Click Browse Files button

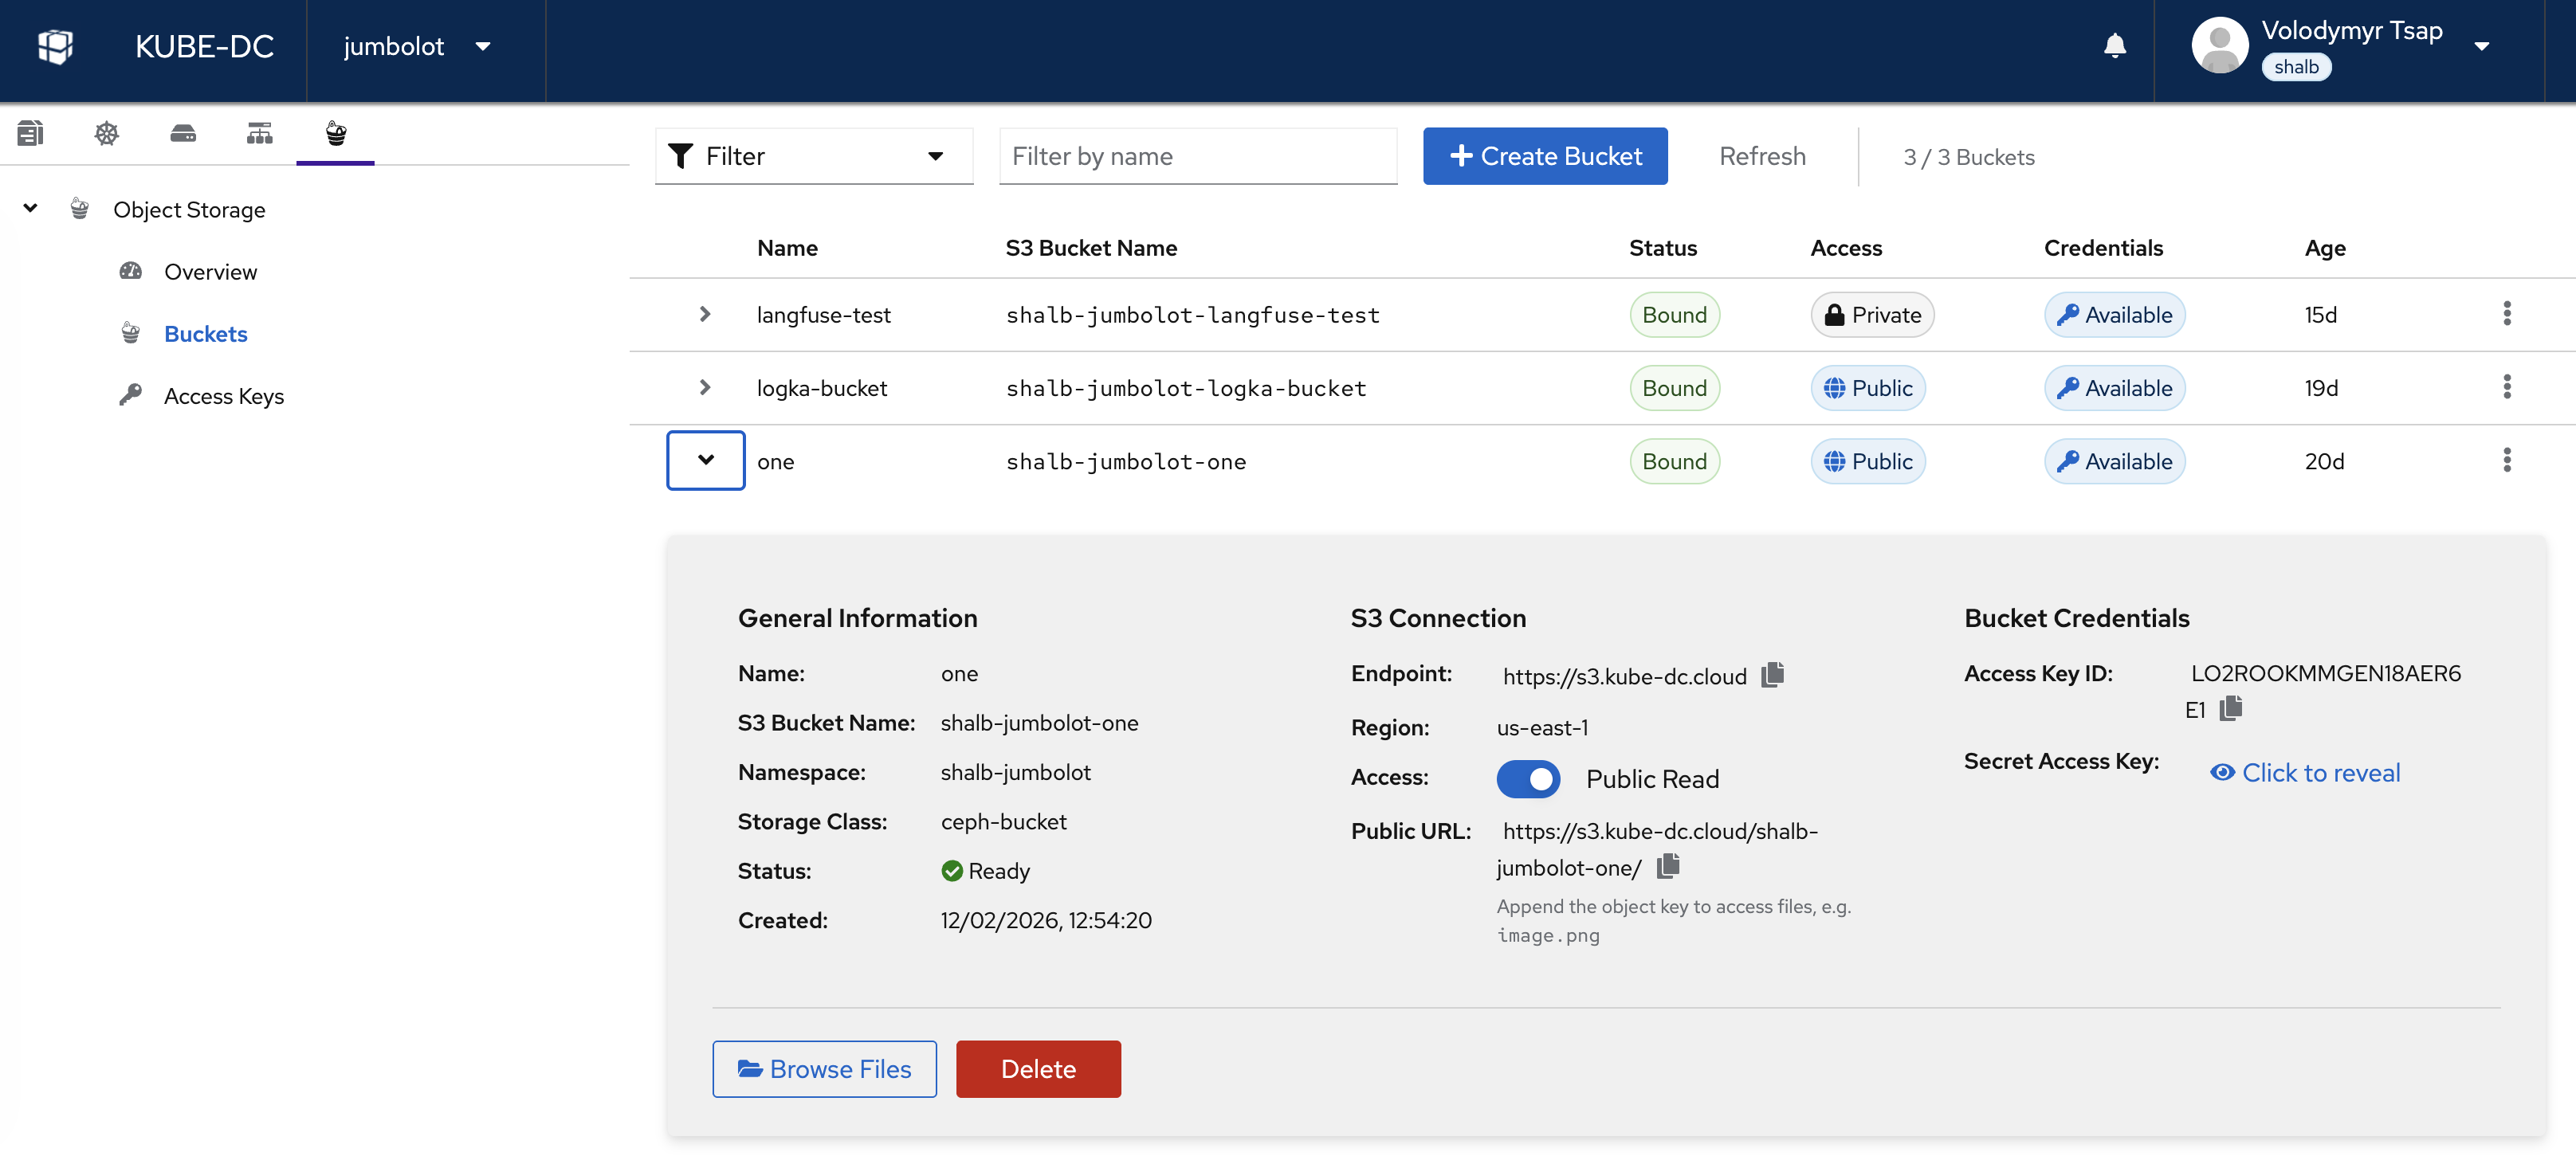point(824,1069)
